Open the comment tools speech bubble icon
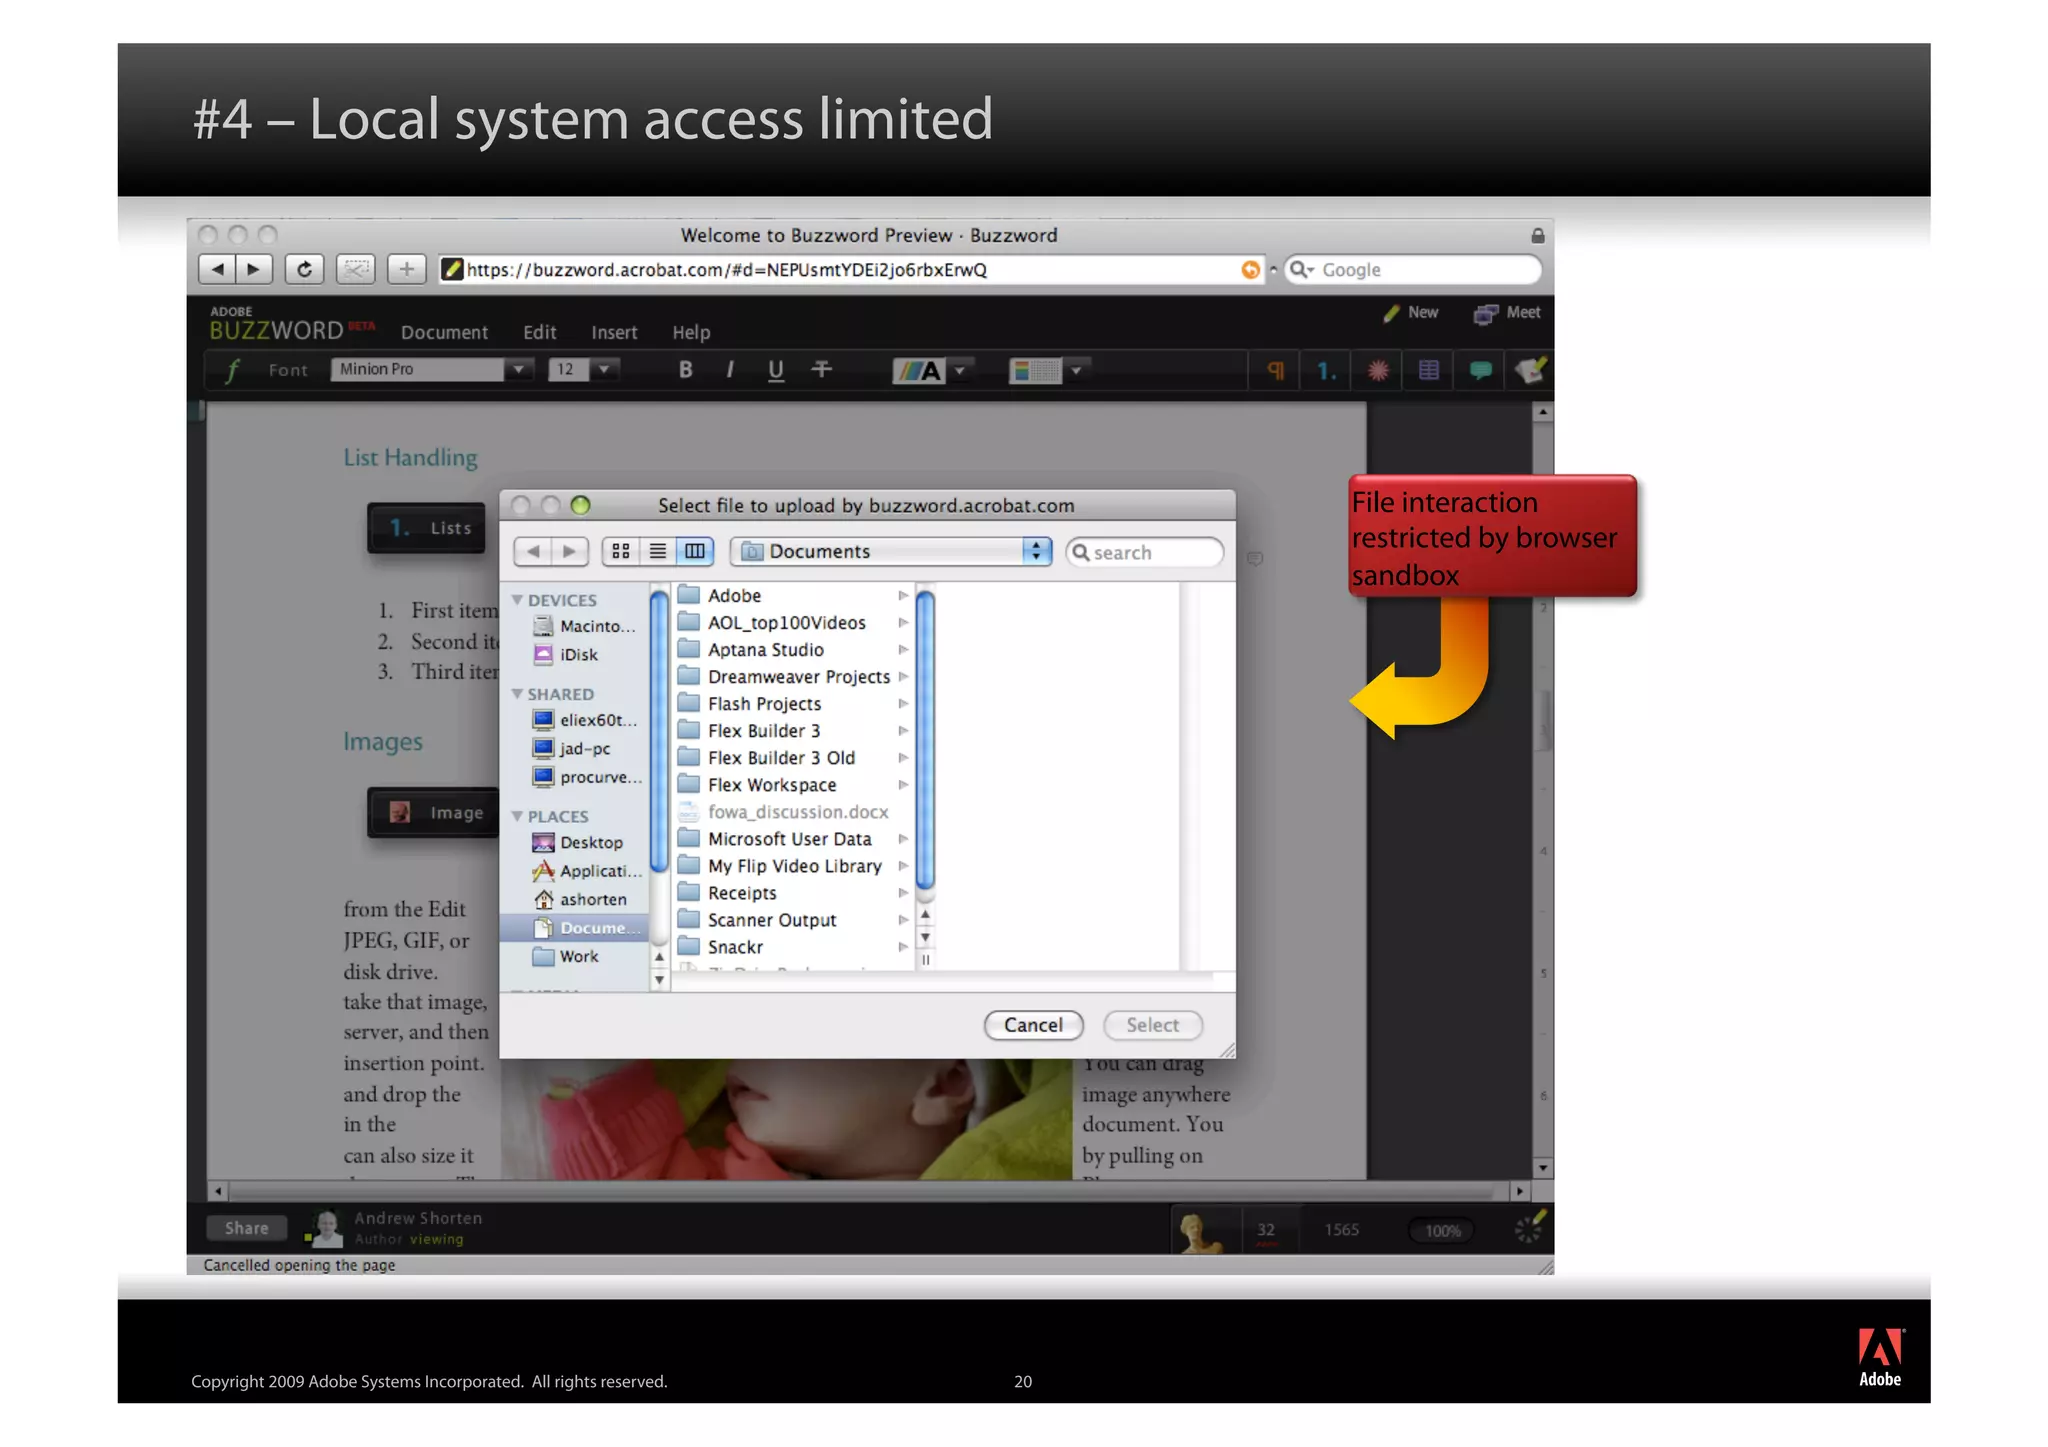2048x1447 pixels. 1480,371
